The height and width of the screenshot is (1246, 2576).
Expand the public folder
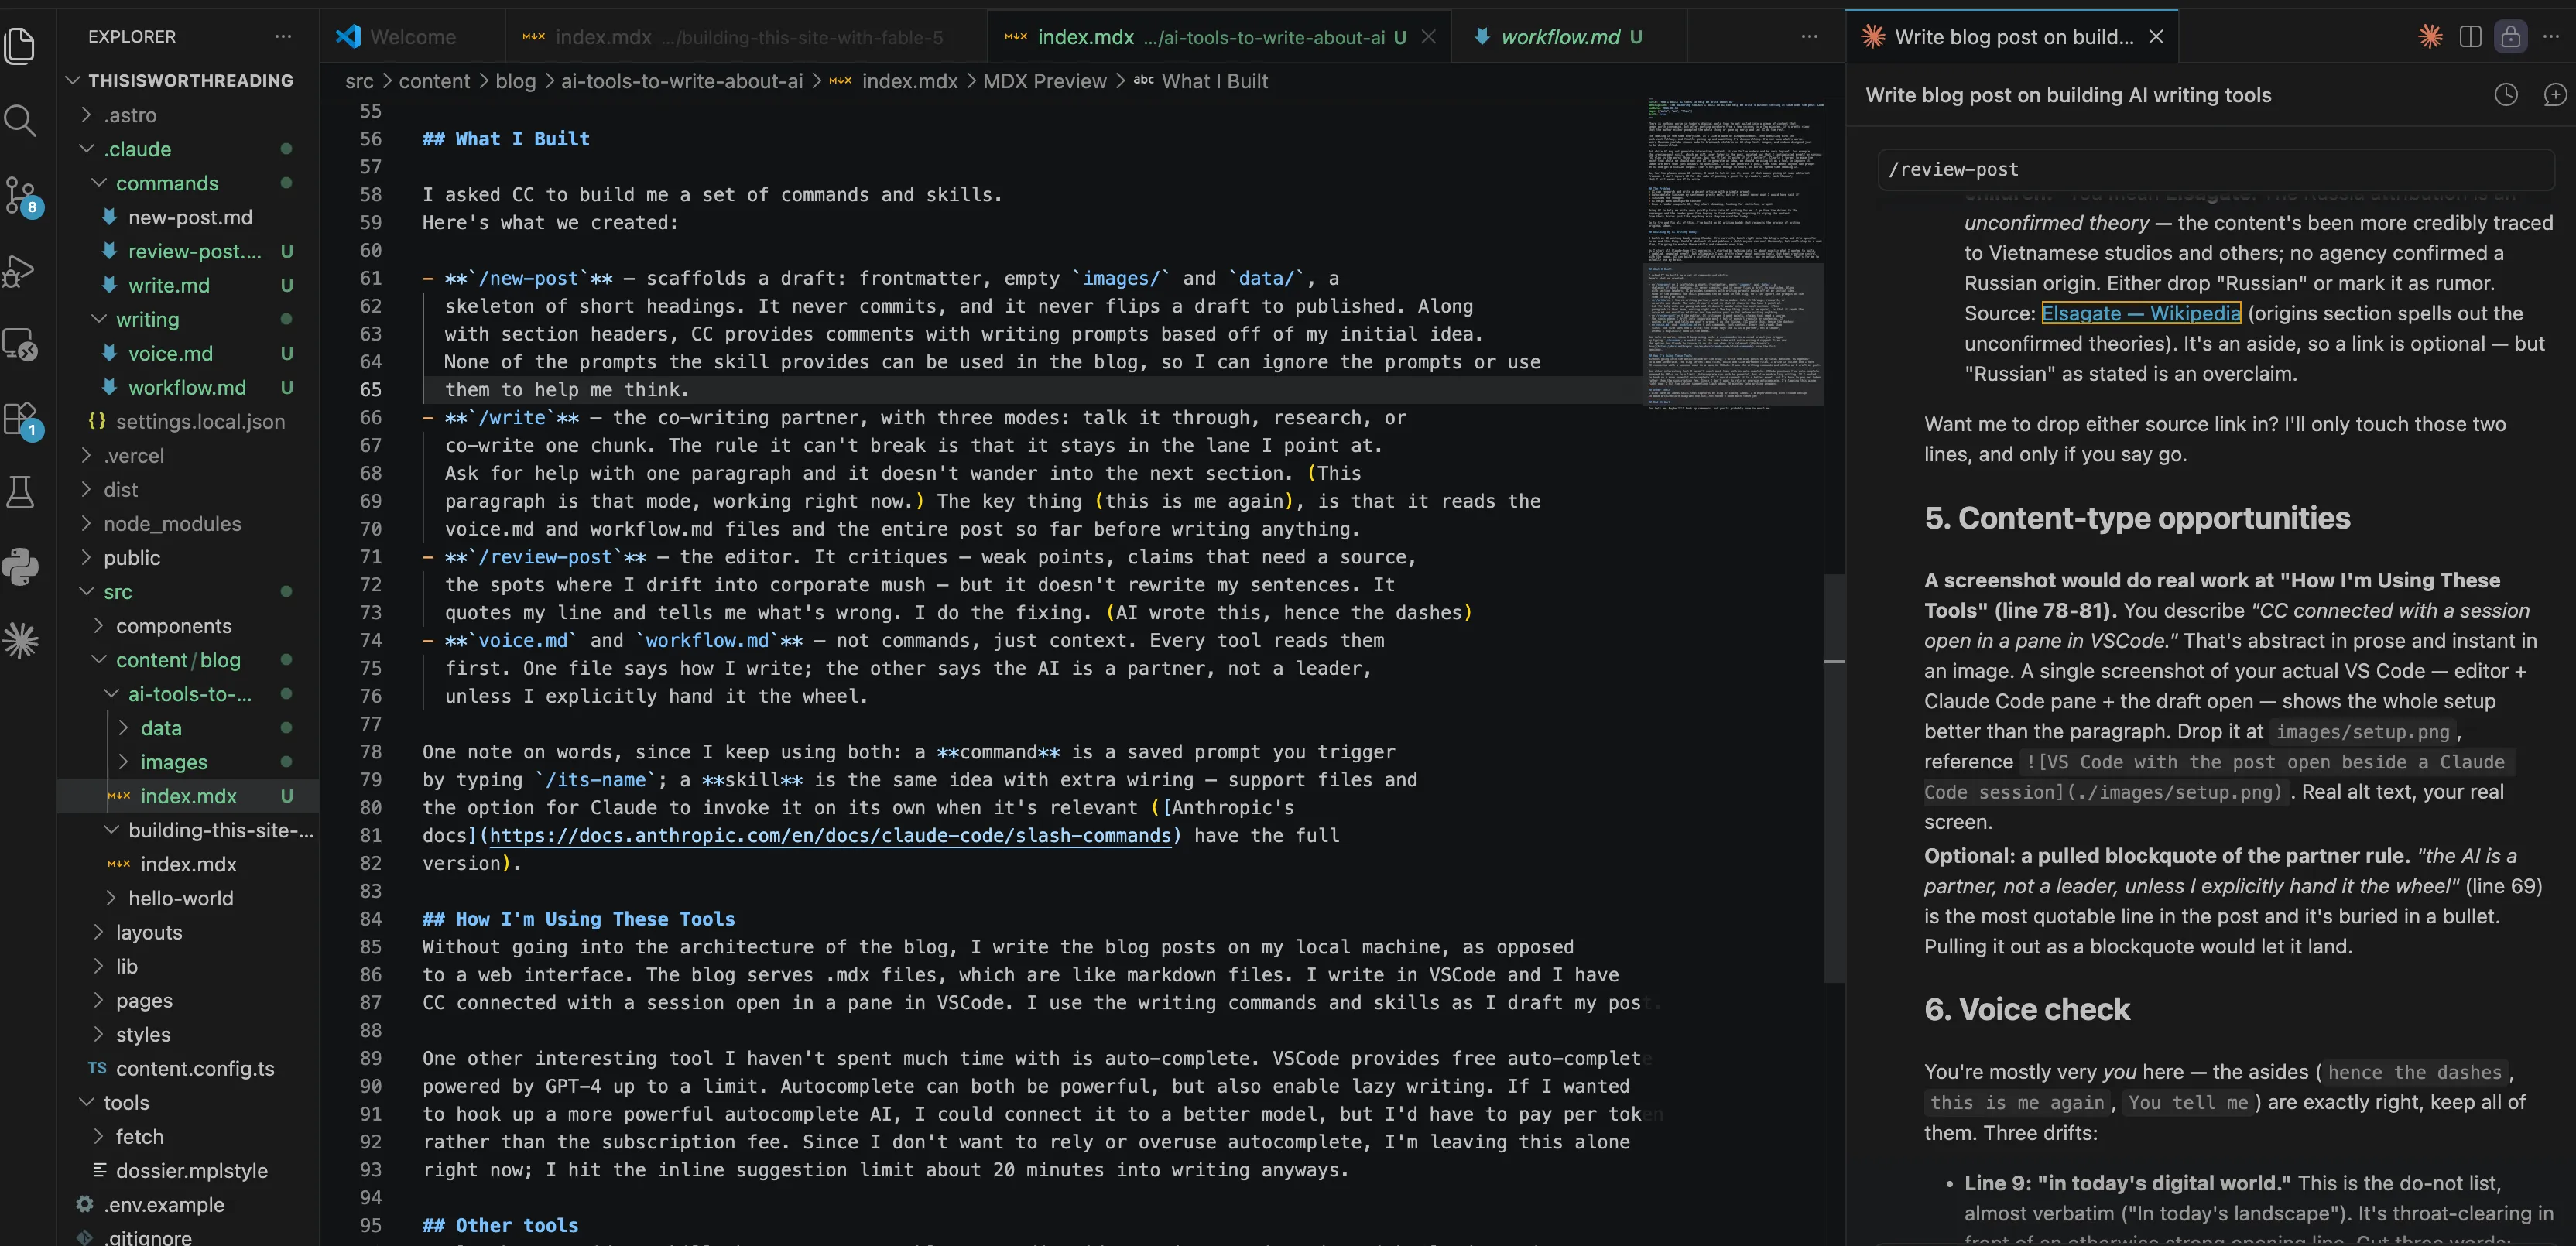tap(188, 557)
